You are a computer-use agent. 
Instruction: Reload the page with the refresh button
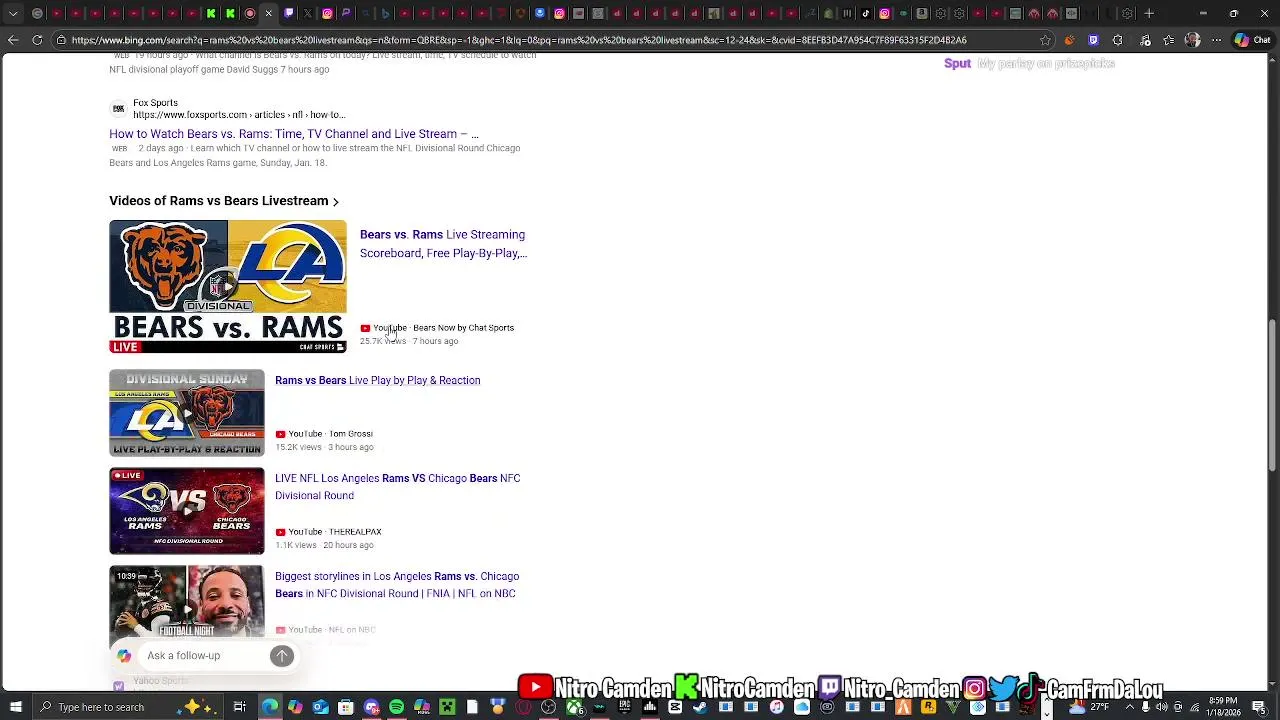37,40
